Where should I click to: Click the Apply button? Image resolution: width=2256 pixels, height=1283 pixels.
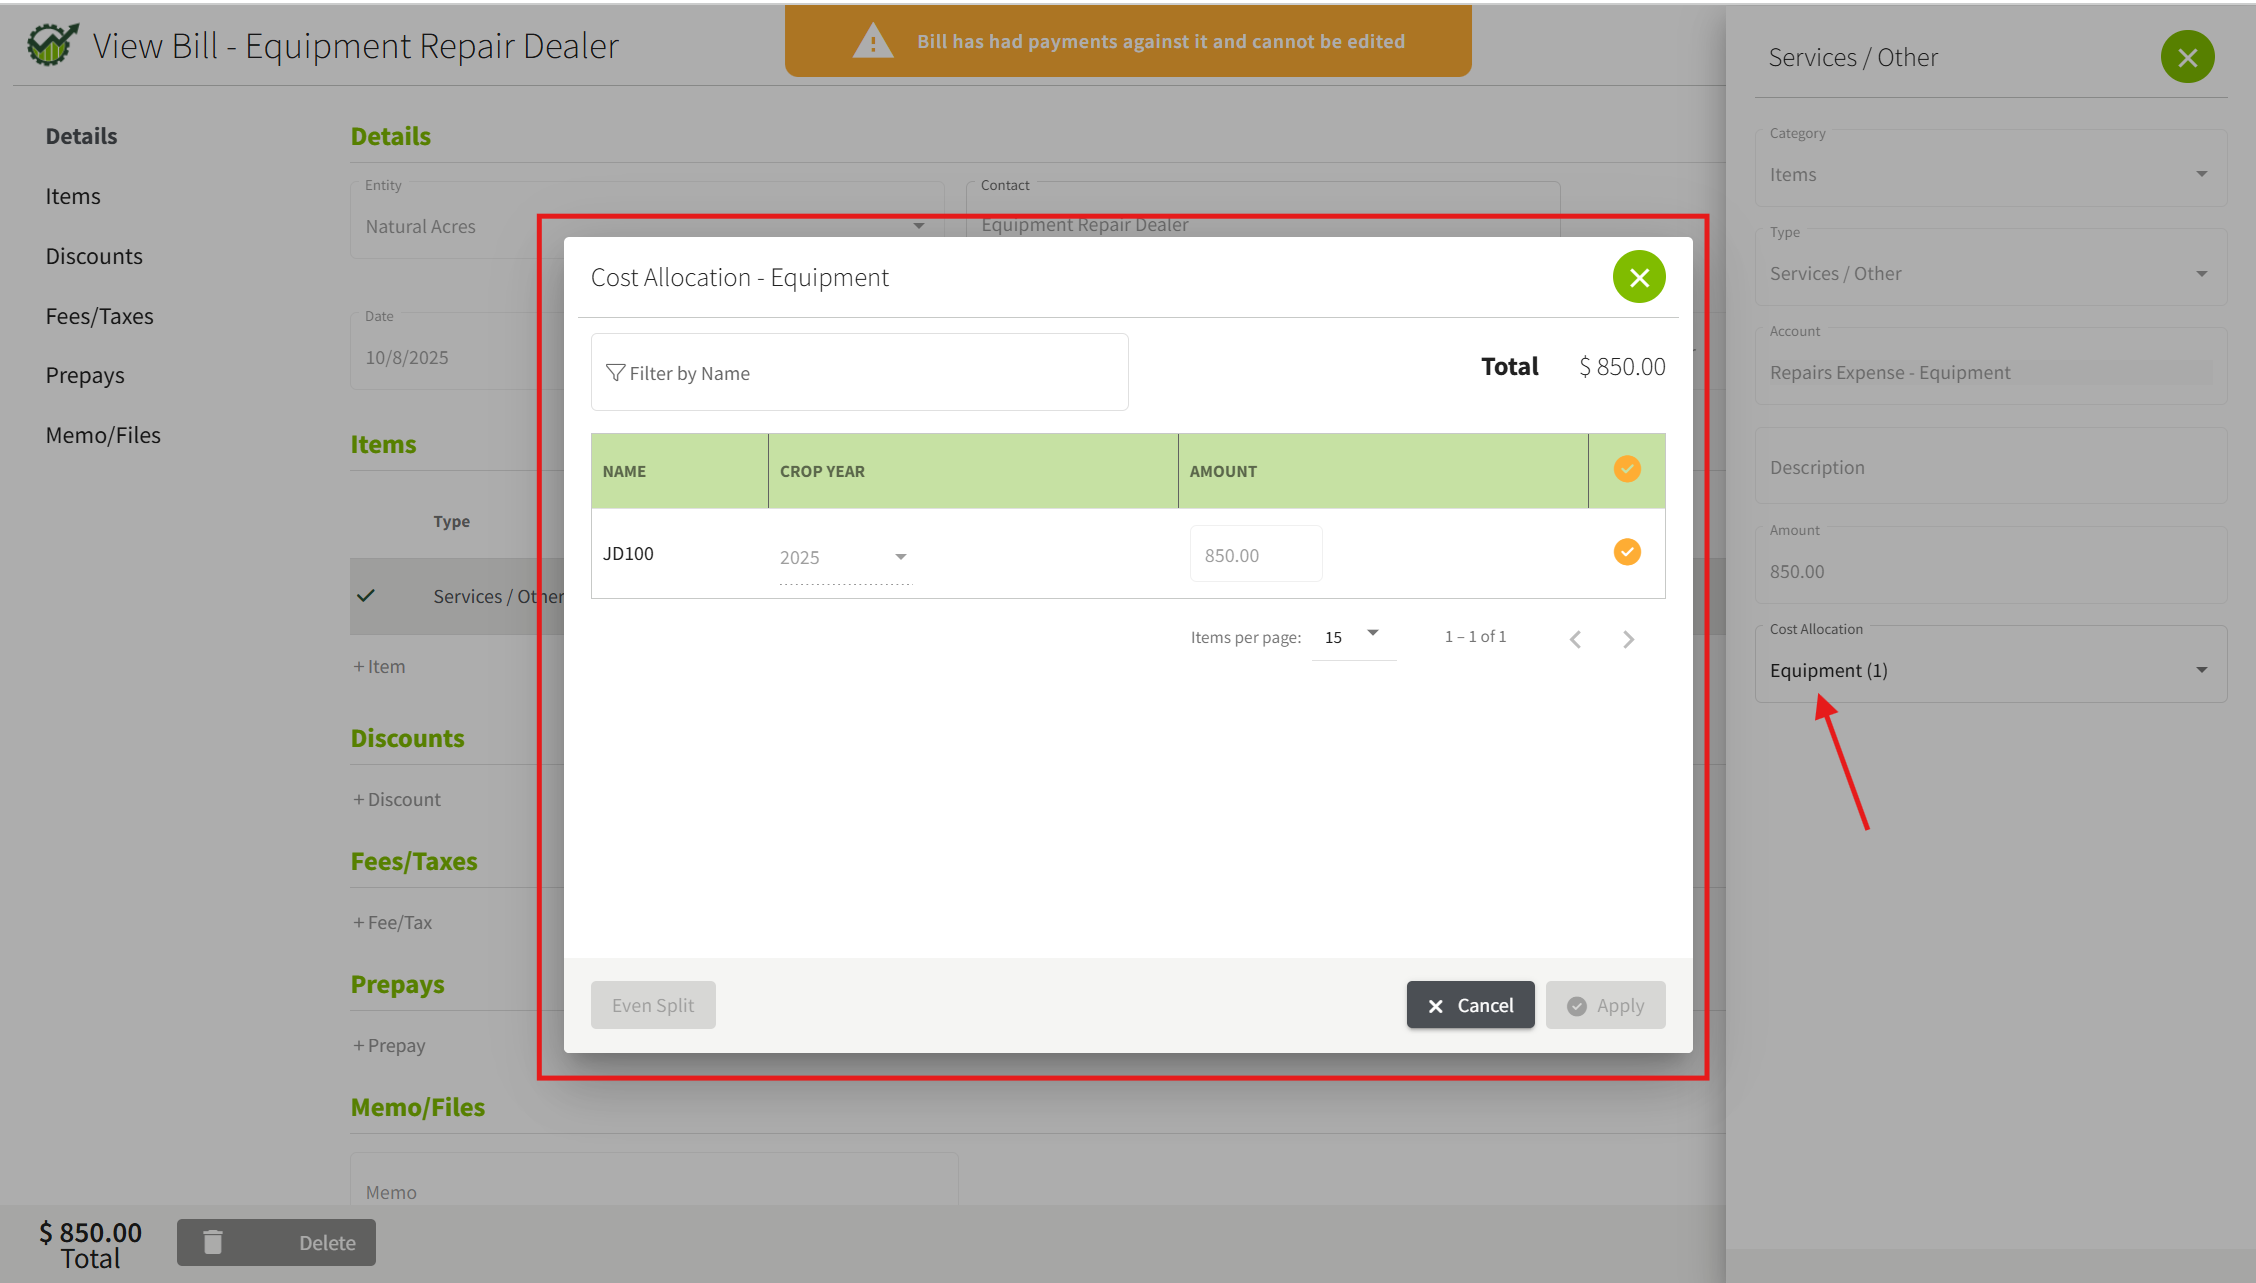pyautogui.click(x=1605, y=1005)
